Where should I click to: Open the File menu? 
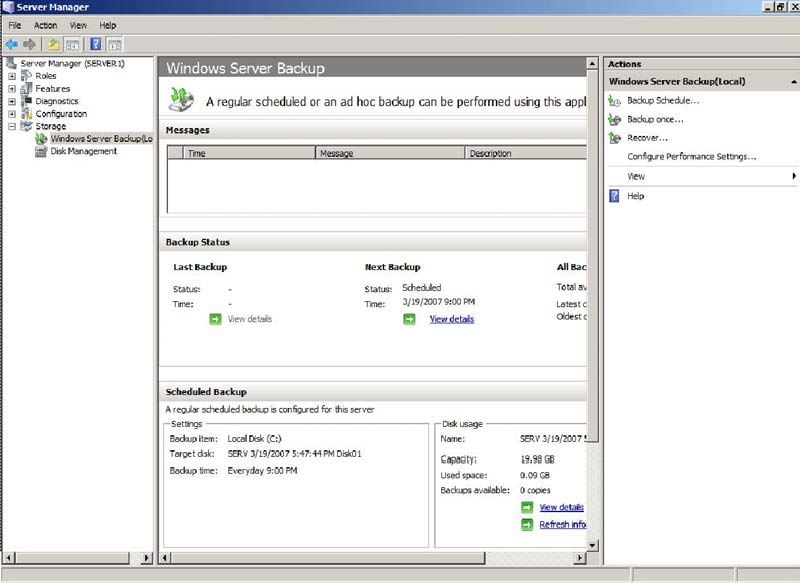point(15,25)
